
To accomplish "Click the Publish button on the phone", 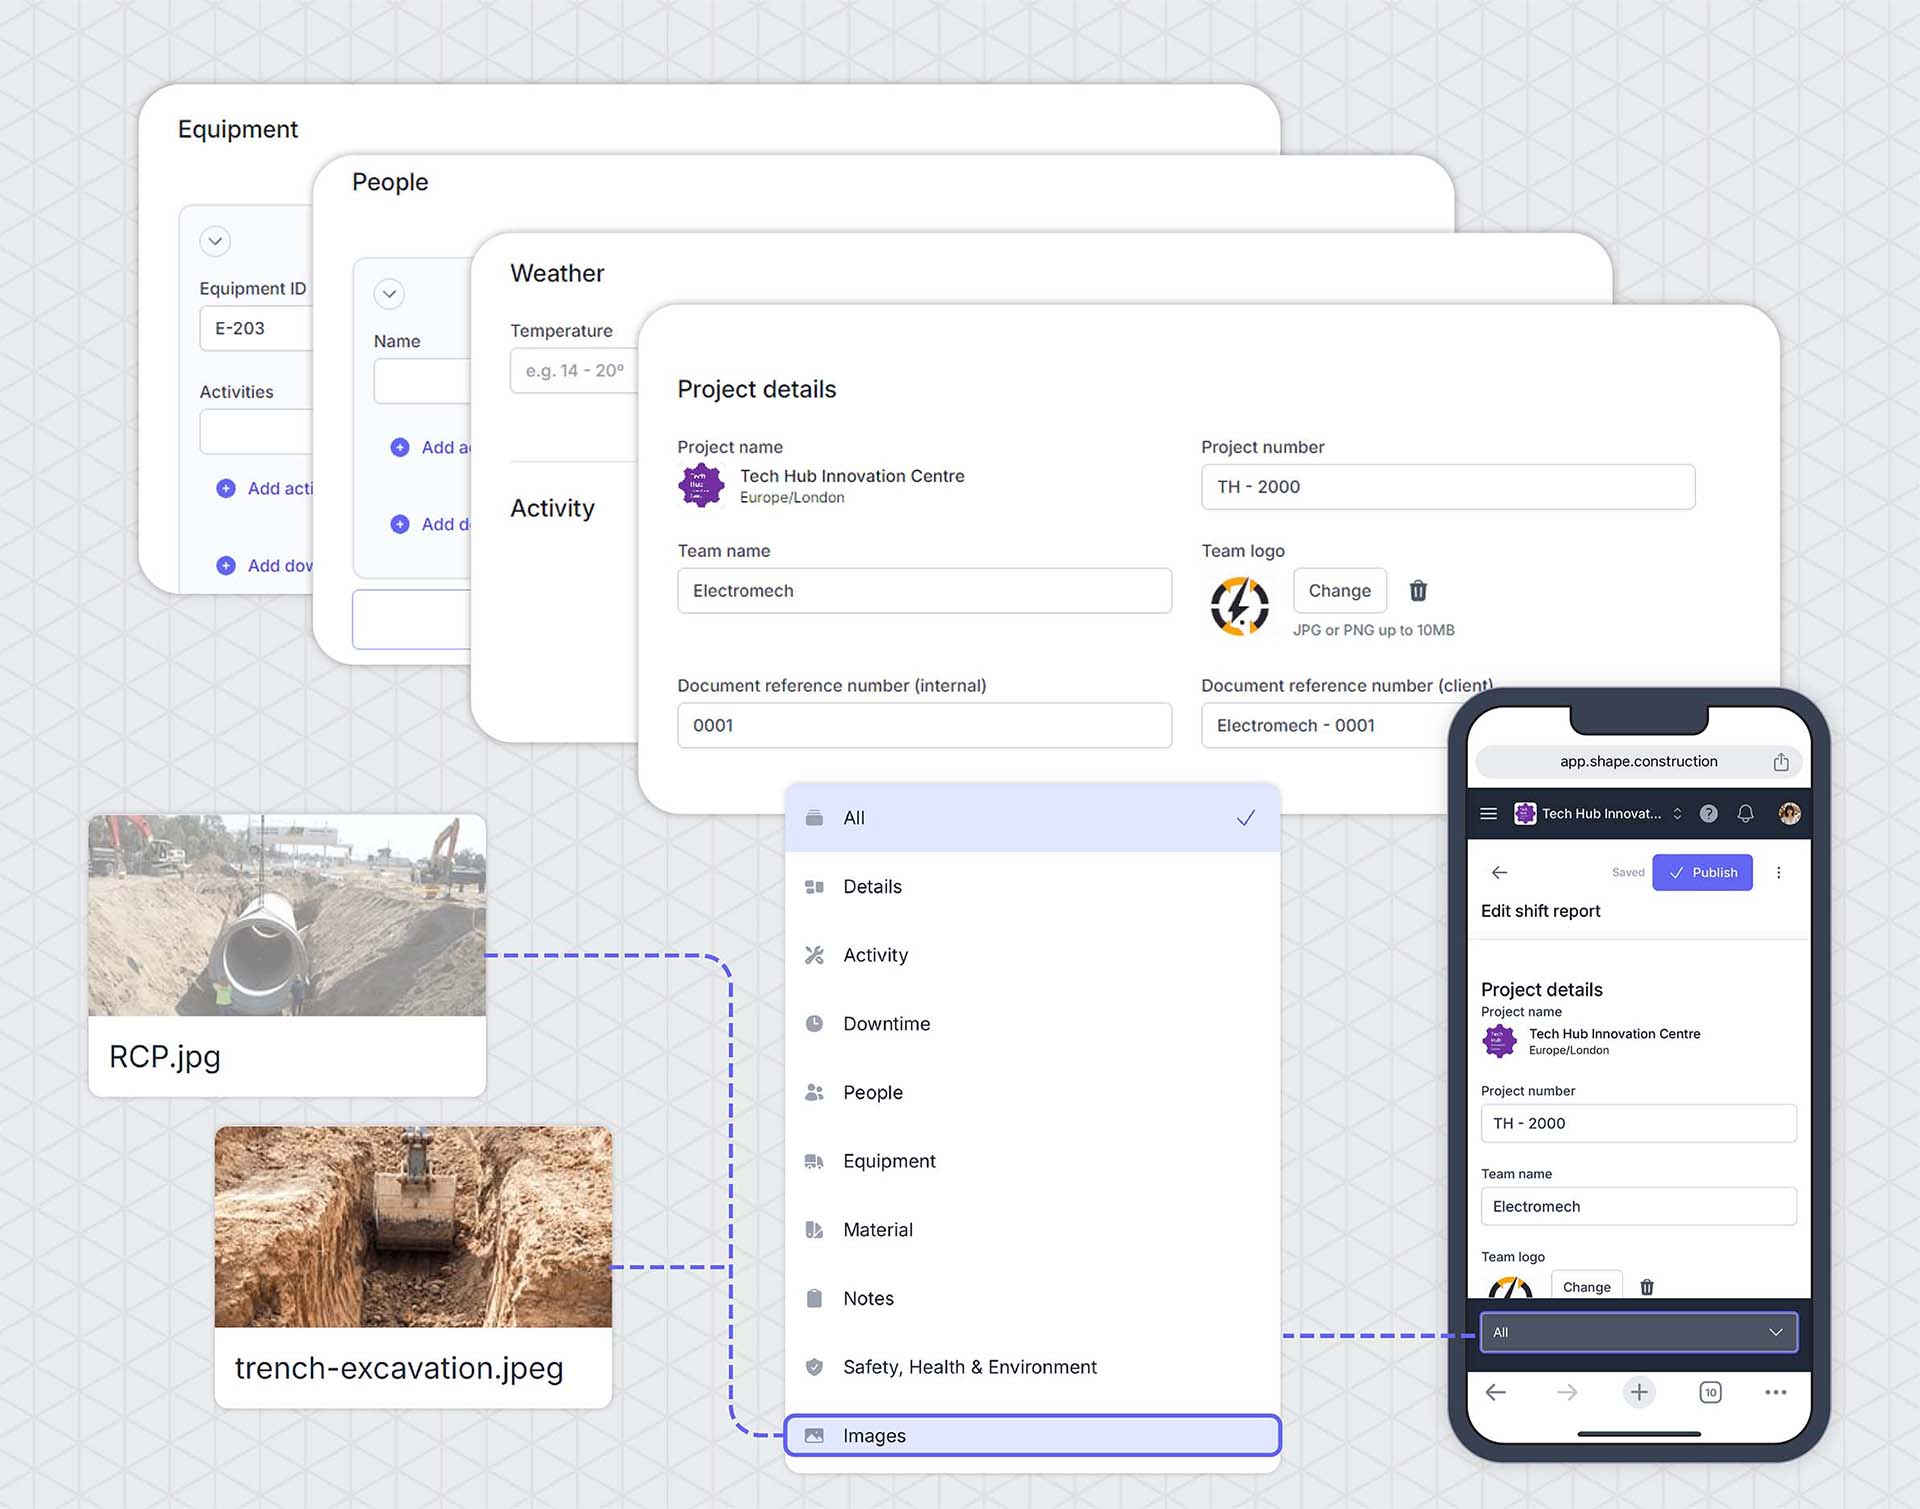I will (x=1703, y=872).
